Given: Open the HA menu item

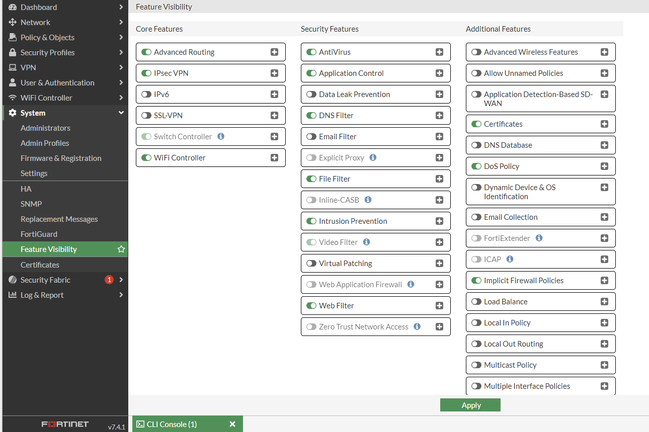Looking at the screenshot, I should pos(26,189).
